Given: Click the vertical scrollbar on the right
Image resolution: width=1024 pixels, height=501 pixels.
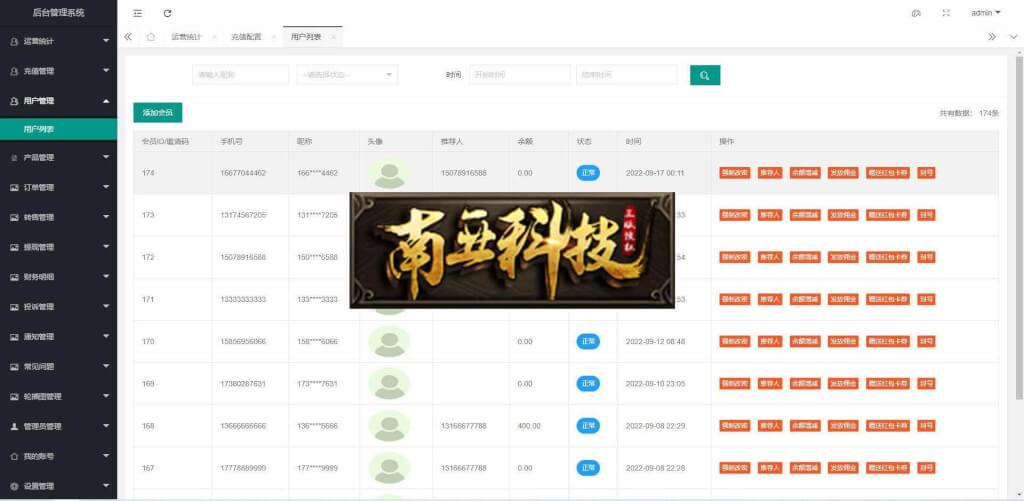Looking at the screenshot, I should point(1019,227).
